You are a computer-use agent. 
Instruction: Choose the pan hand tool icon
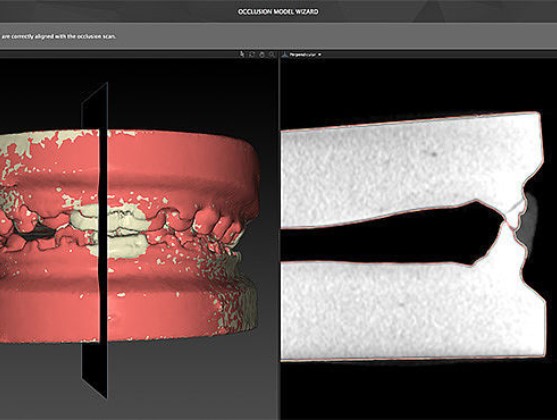click(262, 54)
